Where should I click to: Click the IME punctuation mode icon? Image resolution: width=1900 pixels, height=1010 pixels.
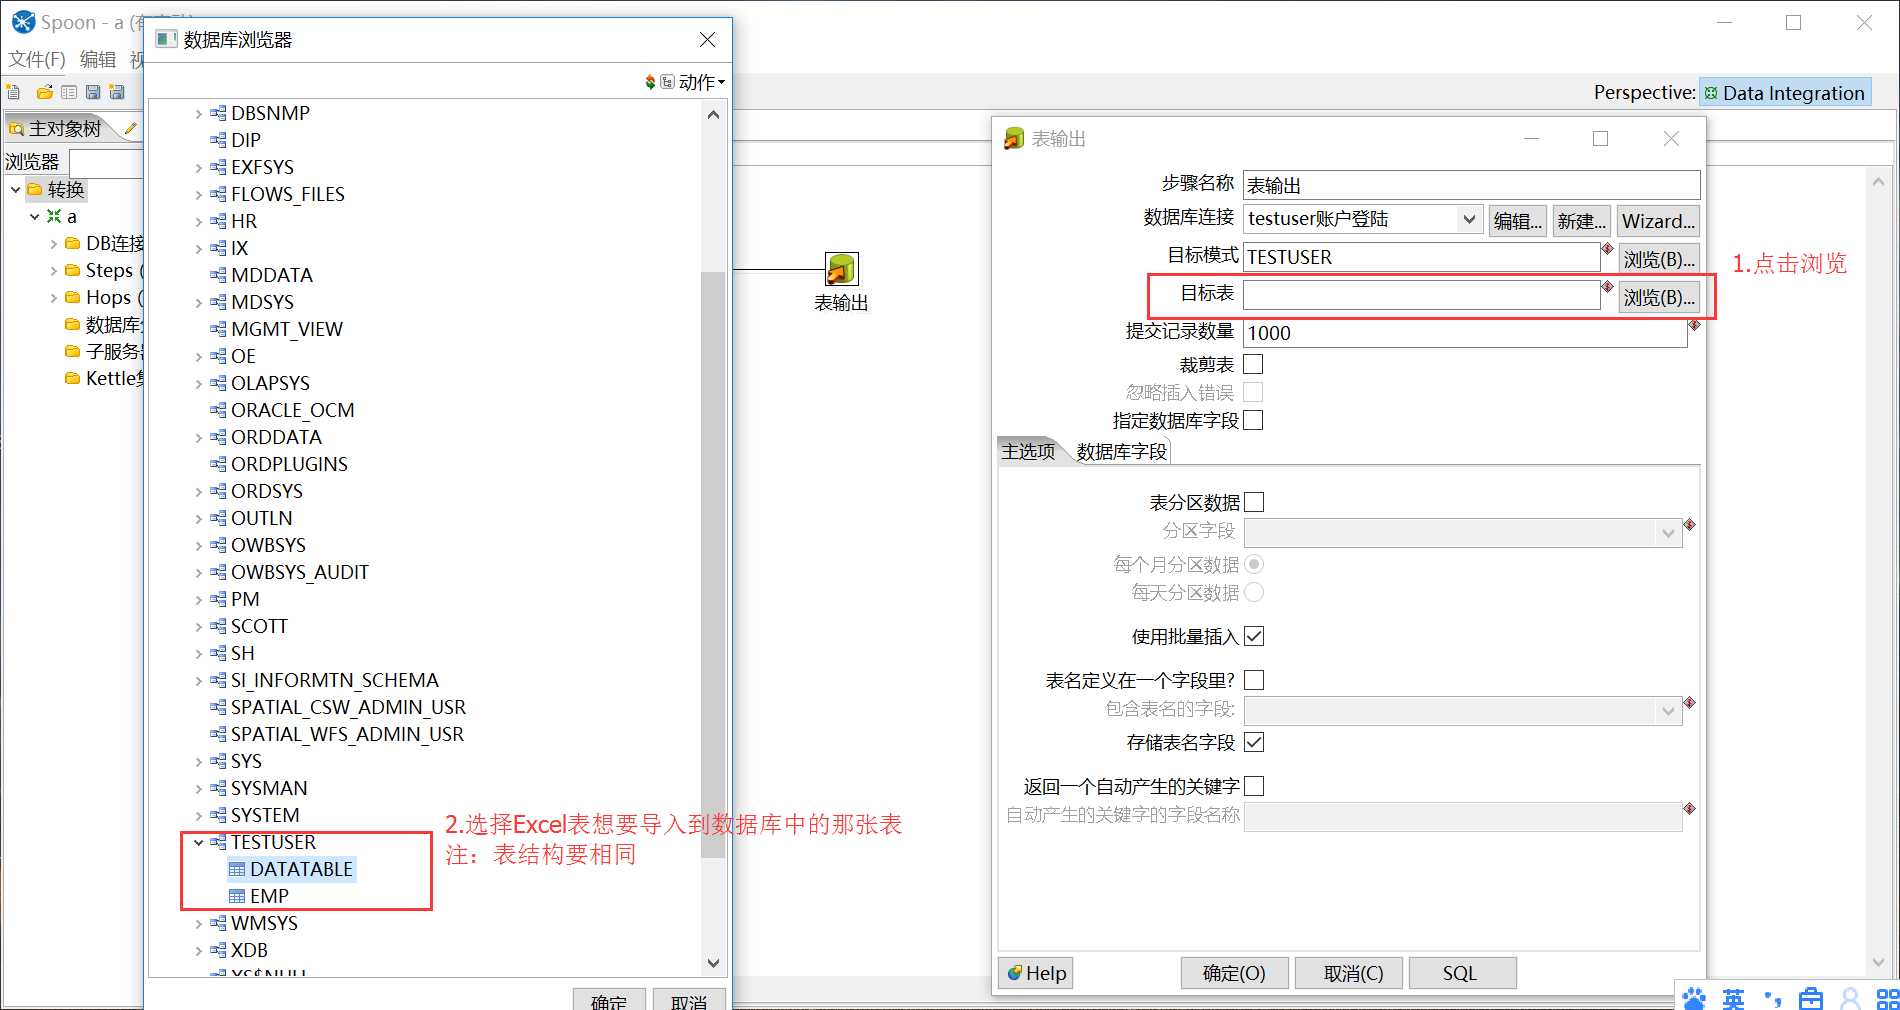coord(1773,998)
